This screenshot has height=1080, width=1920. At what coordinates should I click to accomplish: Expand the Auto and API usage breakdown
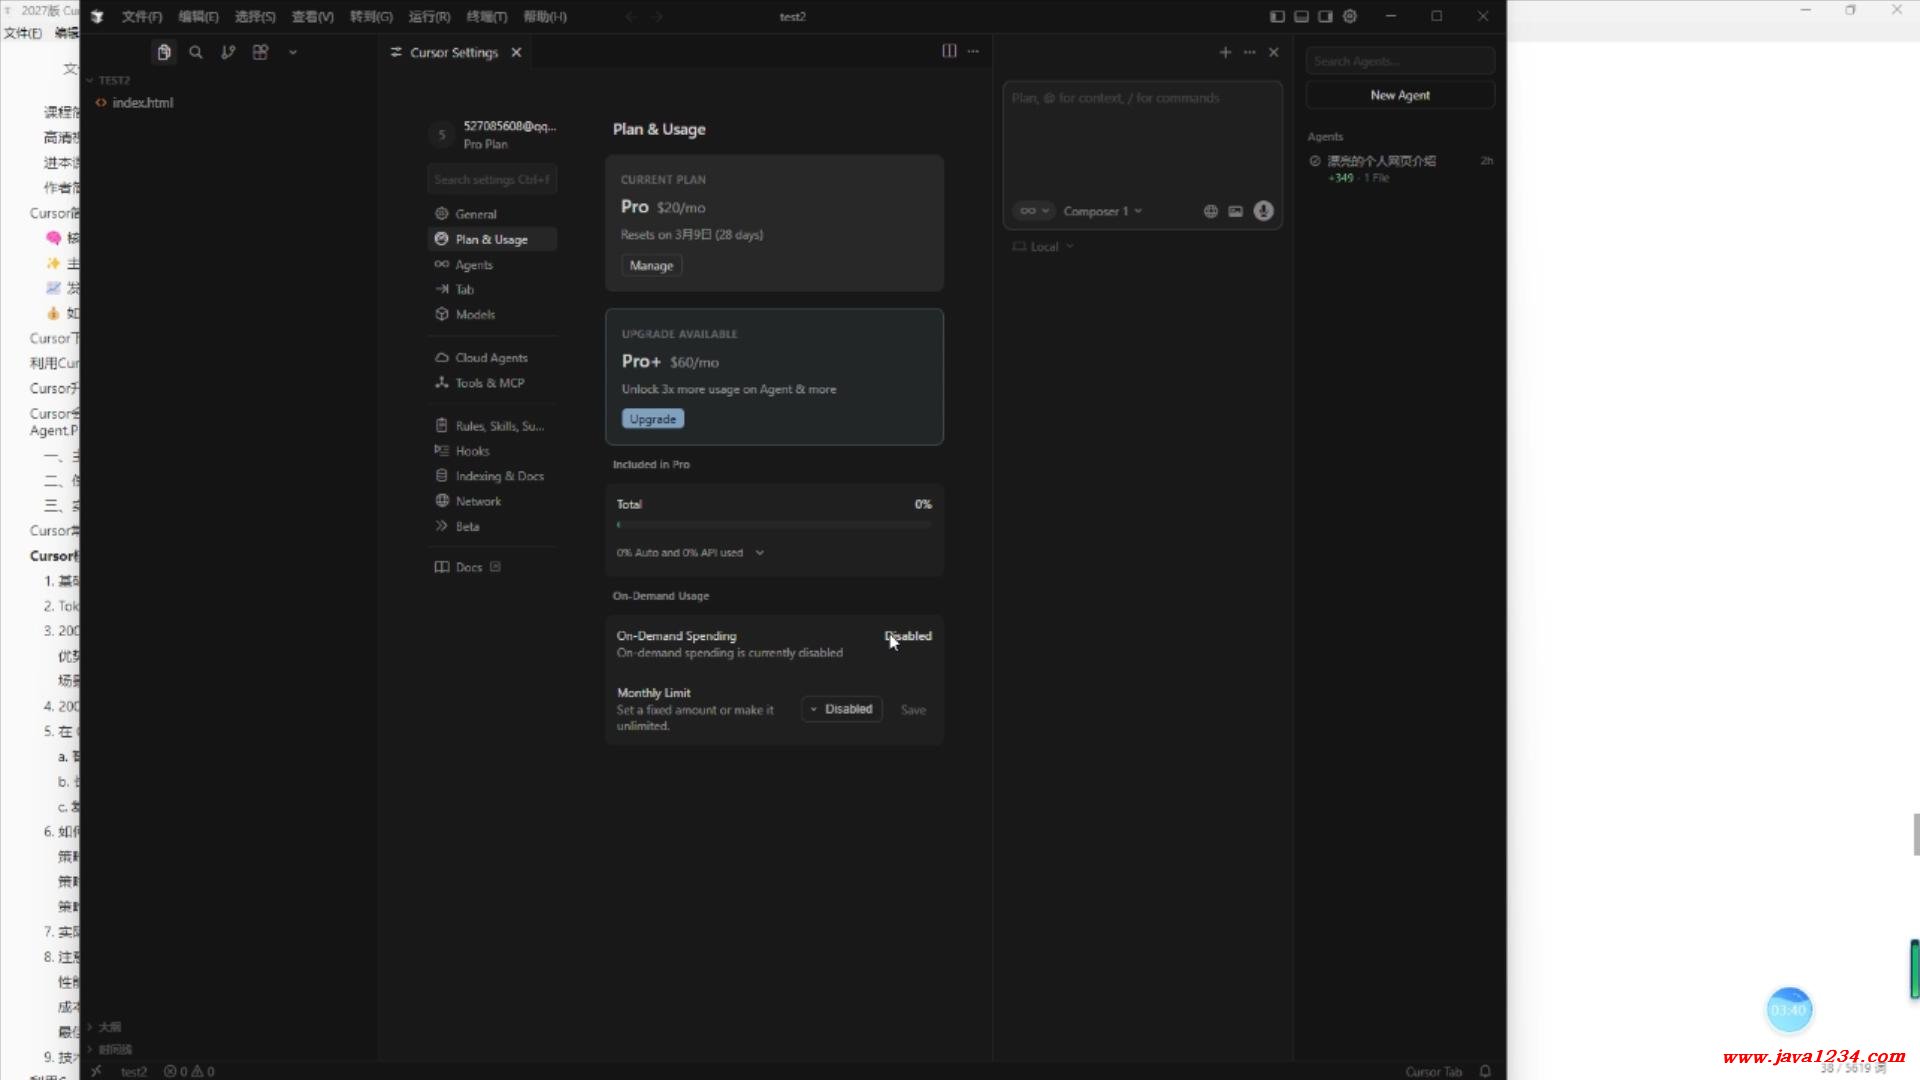pos(759,553)
